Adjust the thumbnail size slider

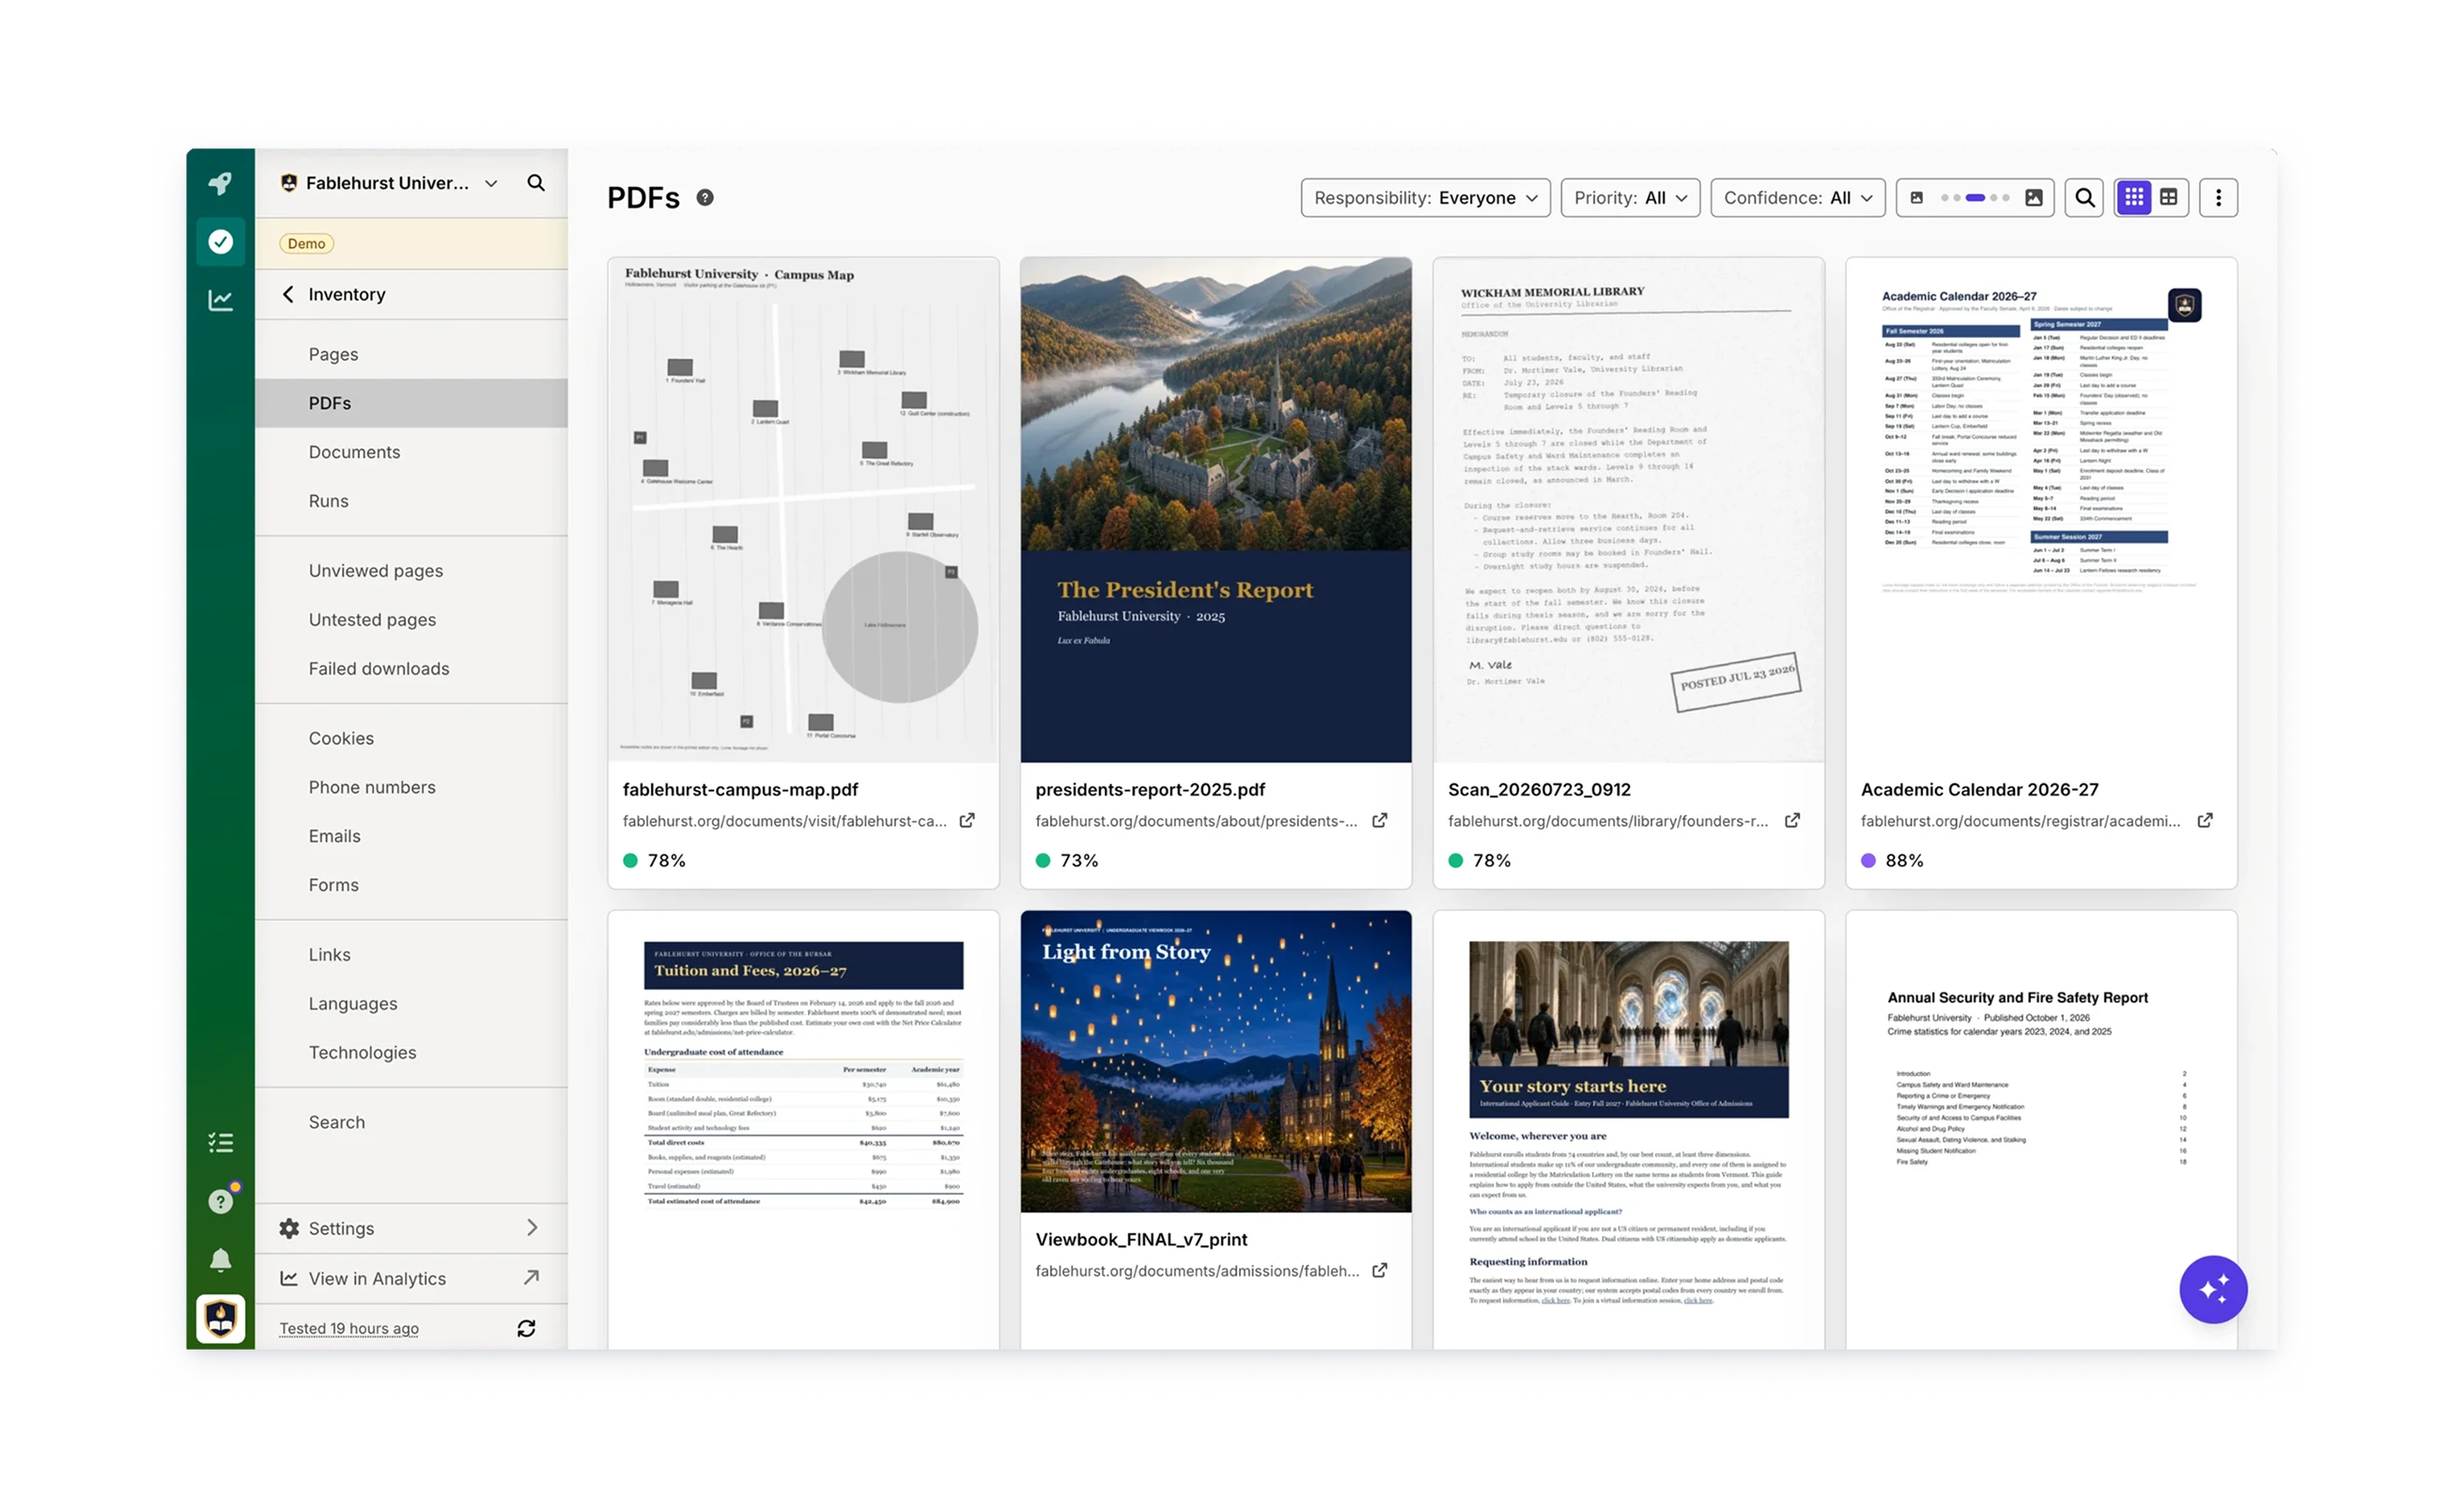point(1975,198)
